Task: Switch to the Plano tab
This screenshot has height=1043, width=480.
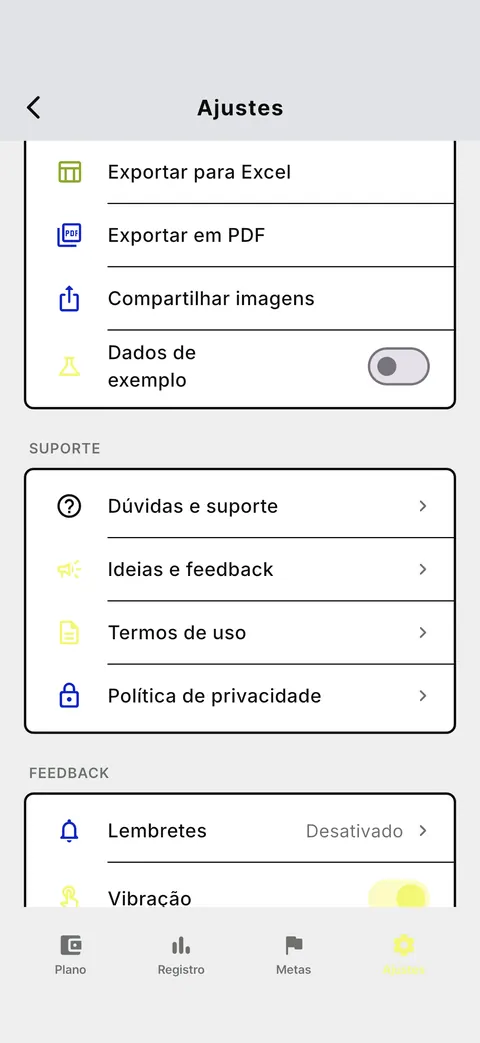Action: tap(70, 954)
